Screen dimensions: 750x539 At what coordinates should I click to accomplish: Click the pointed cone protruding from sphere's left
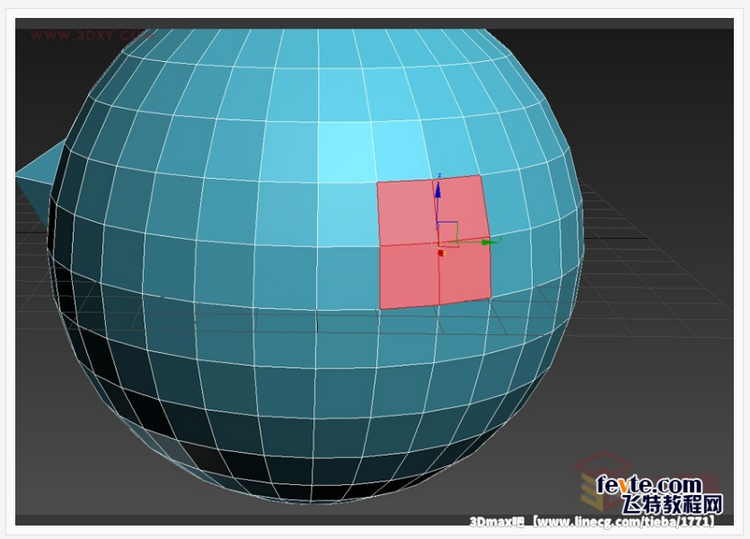pyautogui.click(x=39, y=180)
